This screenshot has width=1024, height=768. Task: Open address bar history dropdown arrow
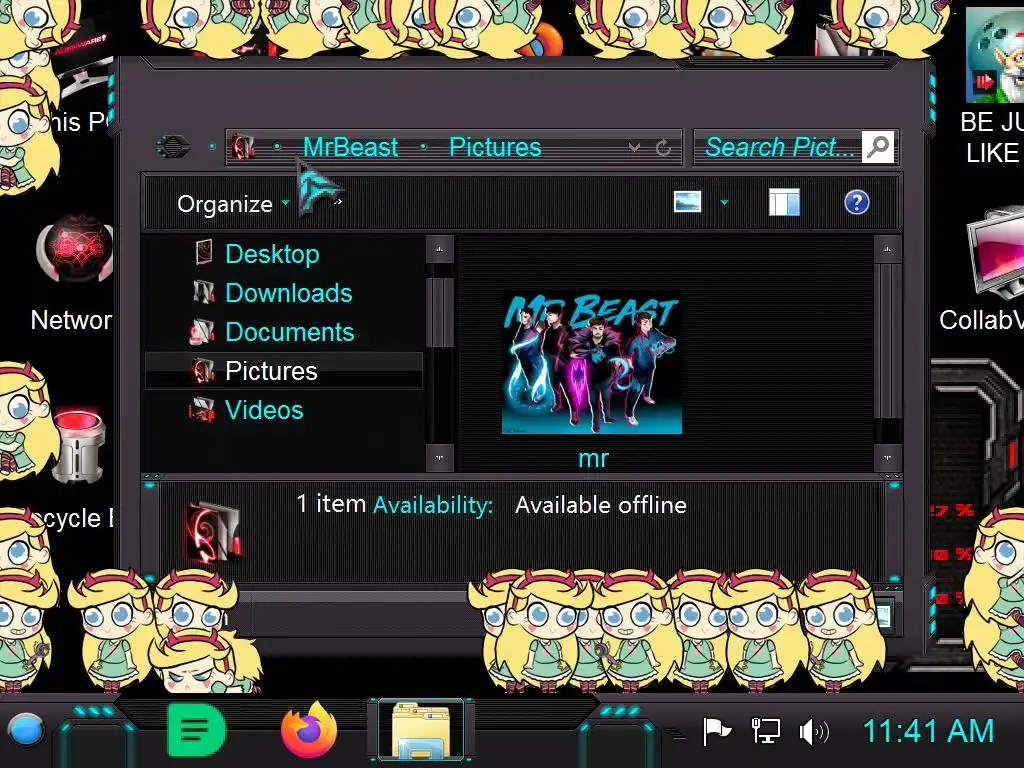[633, 148]
